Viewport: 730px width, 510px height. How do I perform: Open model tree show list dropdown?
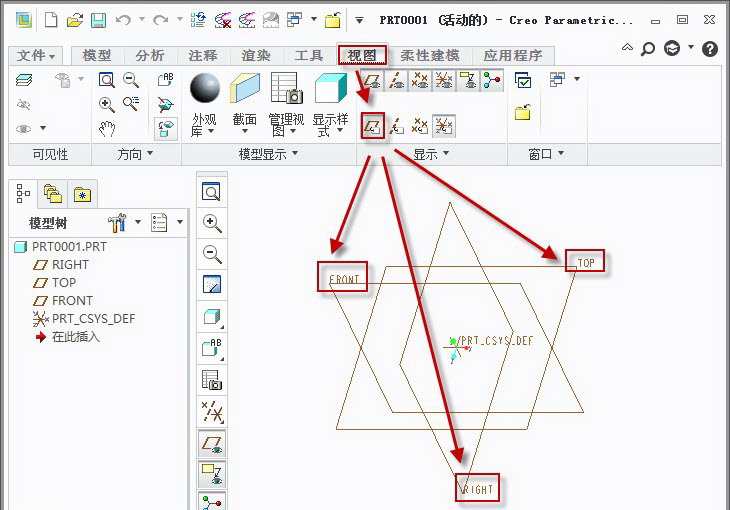point(180,222)
